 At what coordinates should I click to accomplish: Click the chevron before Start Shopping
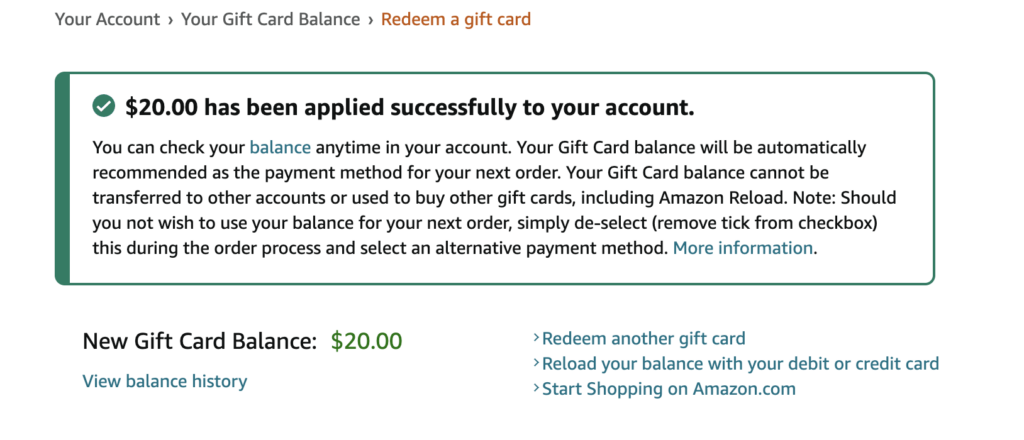537,389
